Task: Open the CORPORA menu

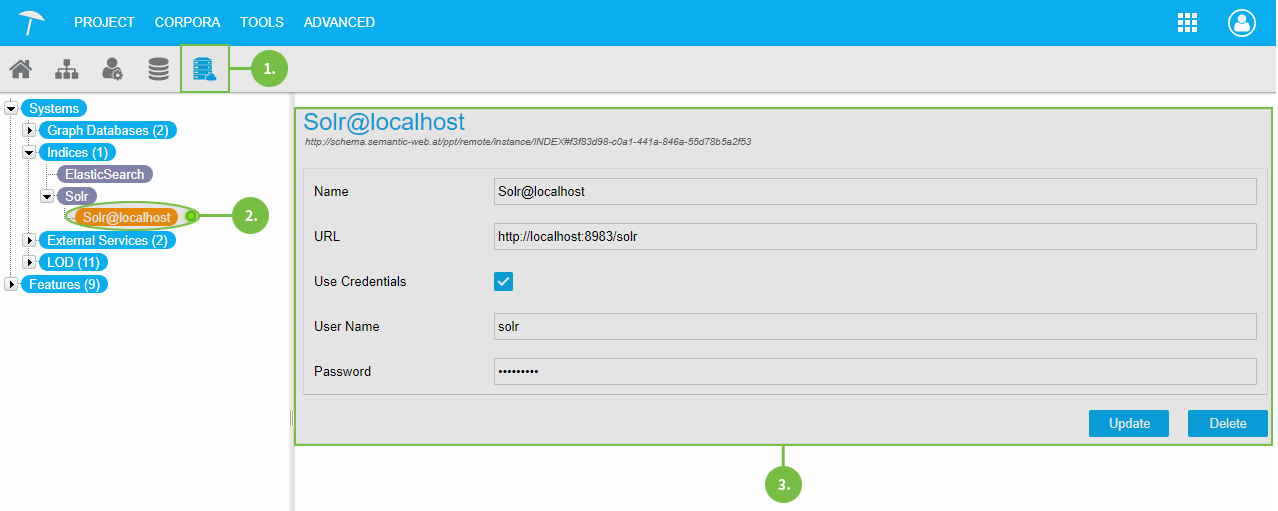Action: [187, 22]
